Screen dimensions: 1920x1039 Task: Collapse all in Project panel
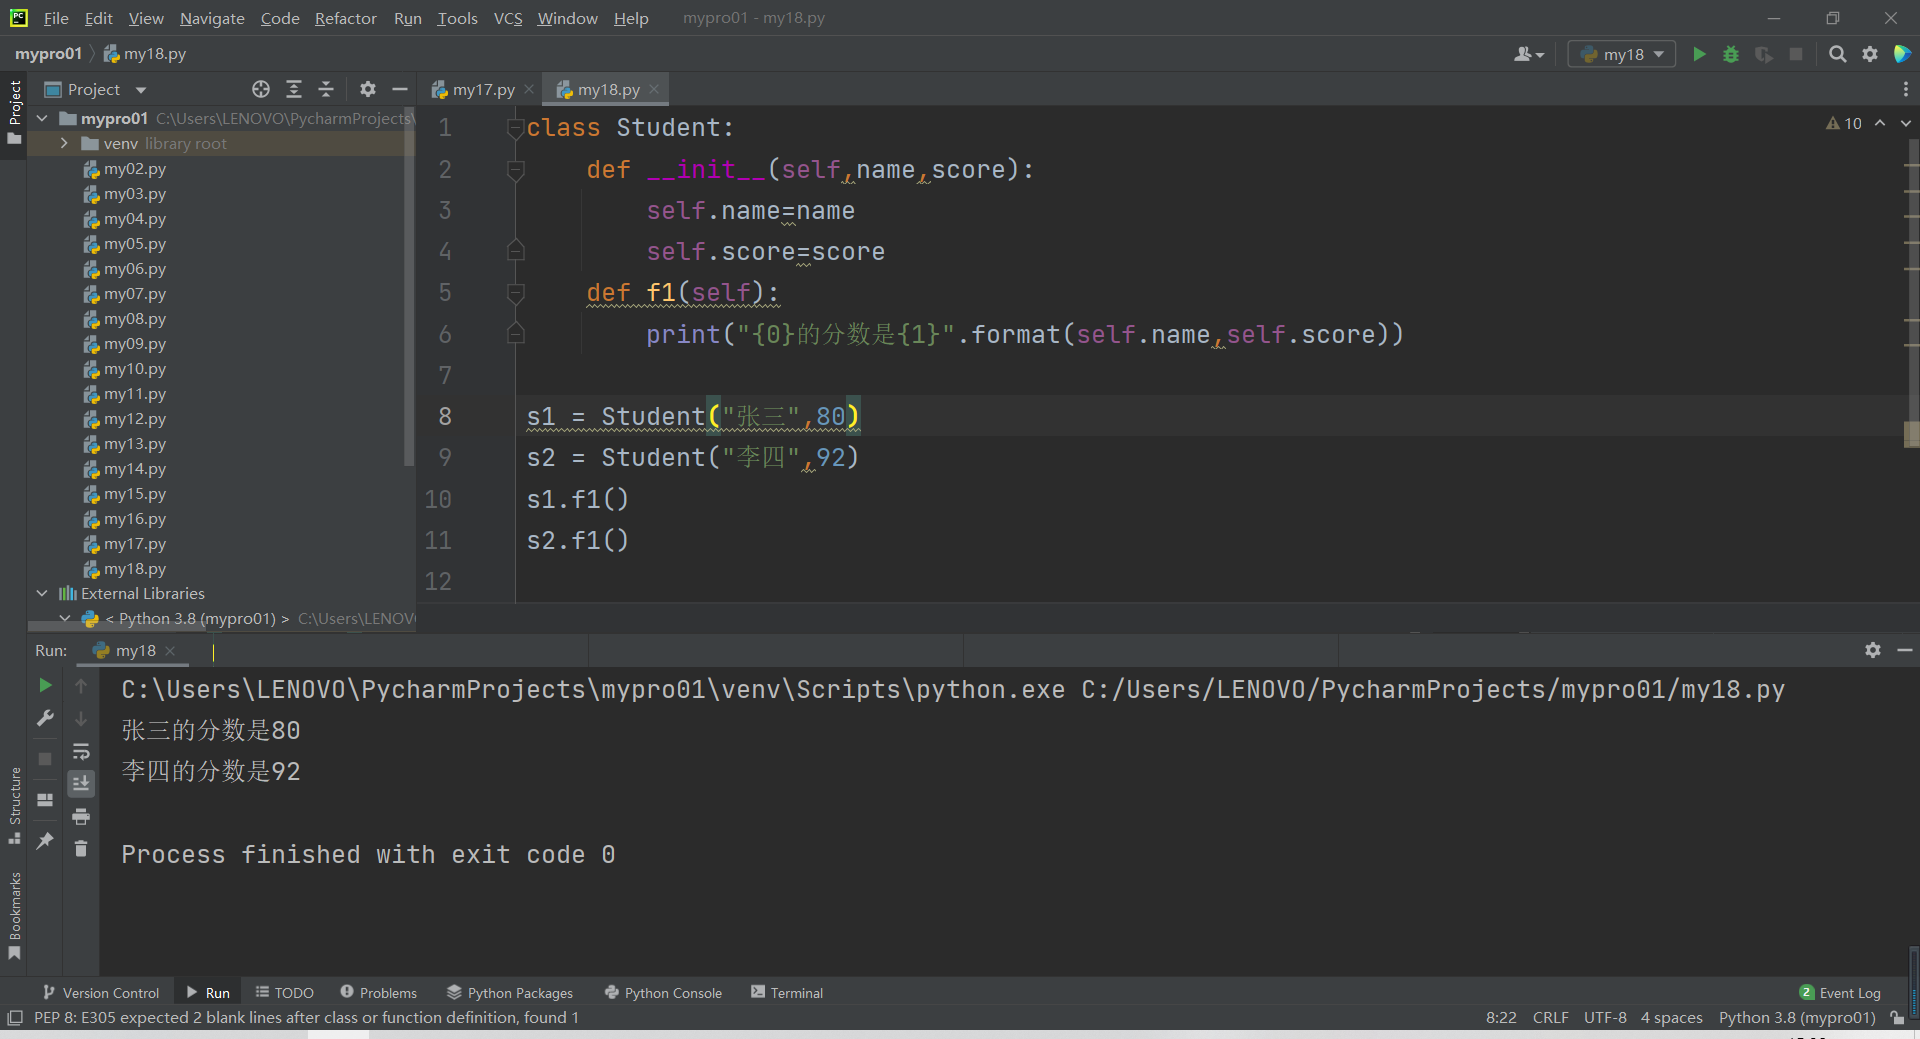[x=326, y=89]
